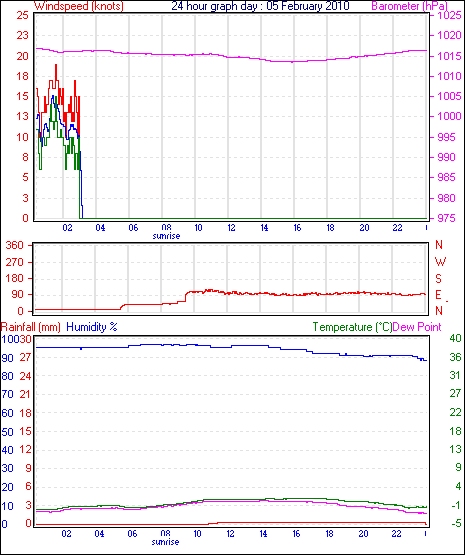The height and width of the screenshot is (556, 465).
Task: Click the 25 knots windspeed axis value
Action: [22, 15]
